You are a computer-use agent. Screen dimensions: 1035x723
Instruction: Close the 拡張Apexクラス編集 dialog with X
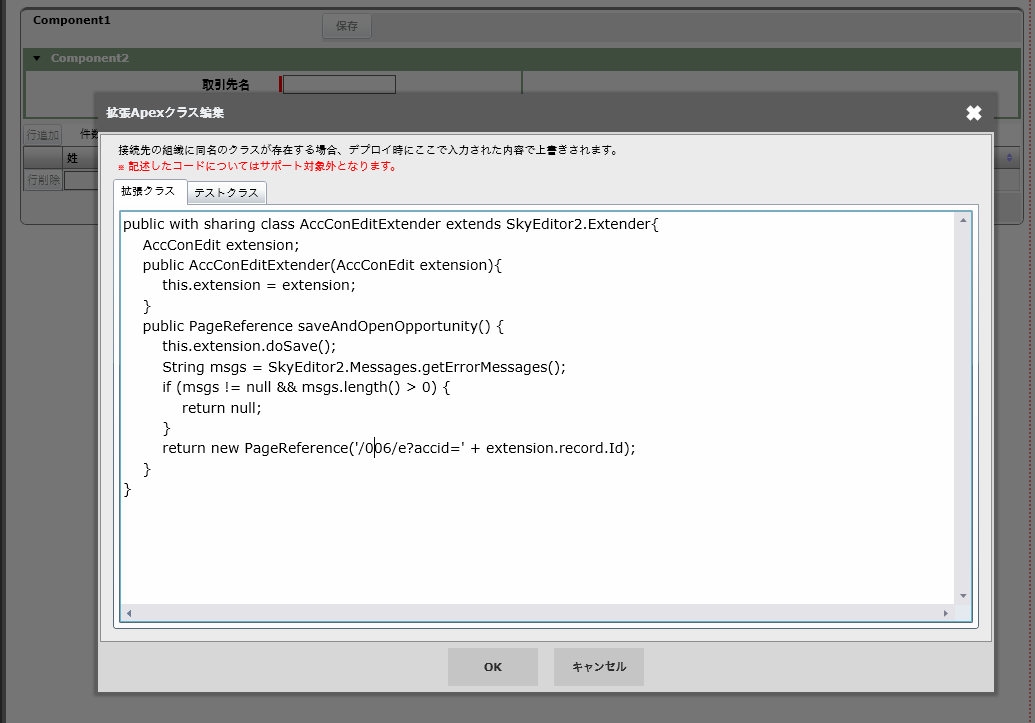click(x=974, y=113)
